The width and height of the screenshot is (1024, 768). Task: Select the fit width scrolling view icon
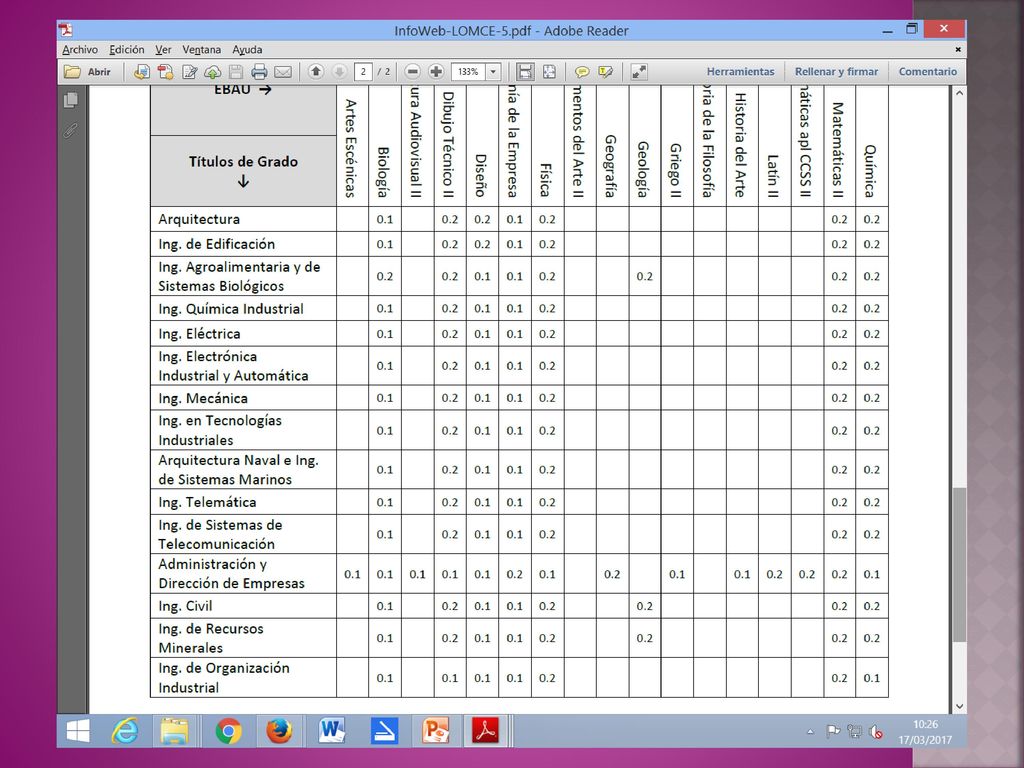pos(525,72)
